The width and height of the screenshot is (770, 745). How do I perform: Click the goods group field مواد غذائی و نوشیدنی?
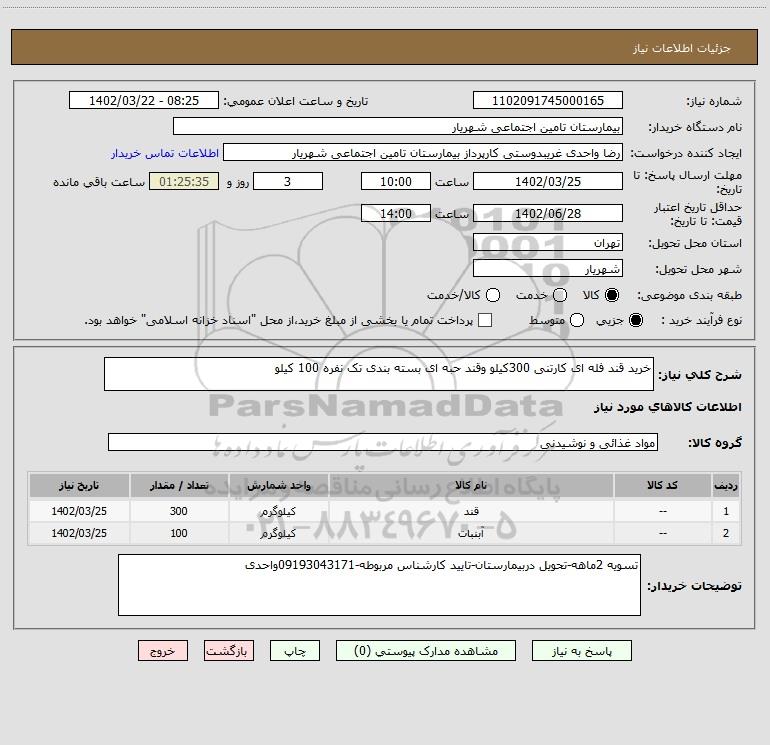(383, 442)
